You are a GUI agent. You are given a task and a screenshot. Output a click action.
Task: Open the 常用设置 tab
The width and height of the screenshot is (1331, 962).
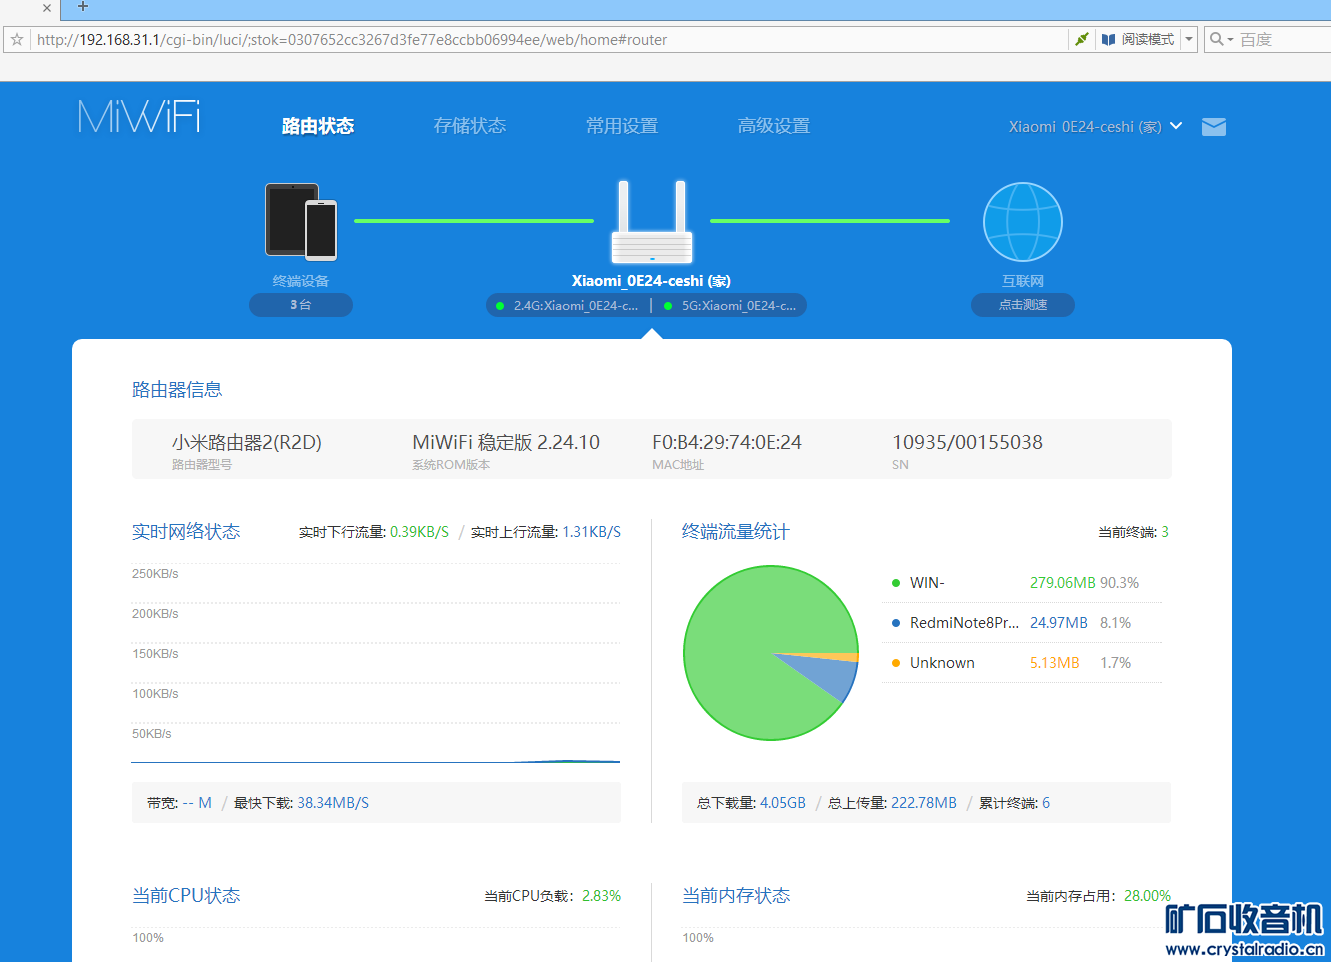coord(621,126)
